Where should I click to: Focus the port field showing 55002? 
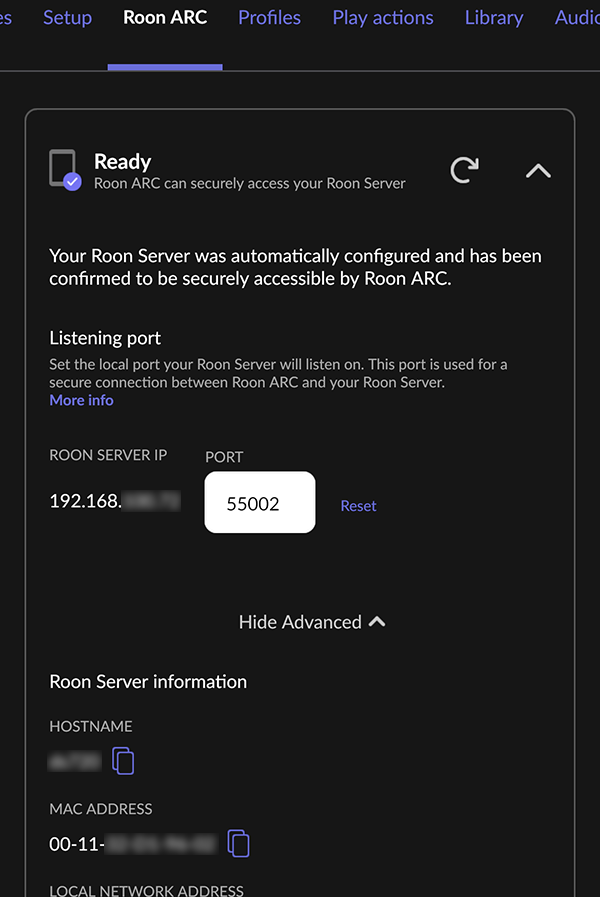tap(260, 502)
